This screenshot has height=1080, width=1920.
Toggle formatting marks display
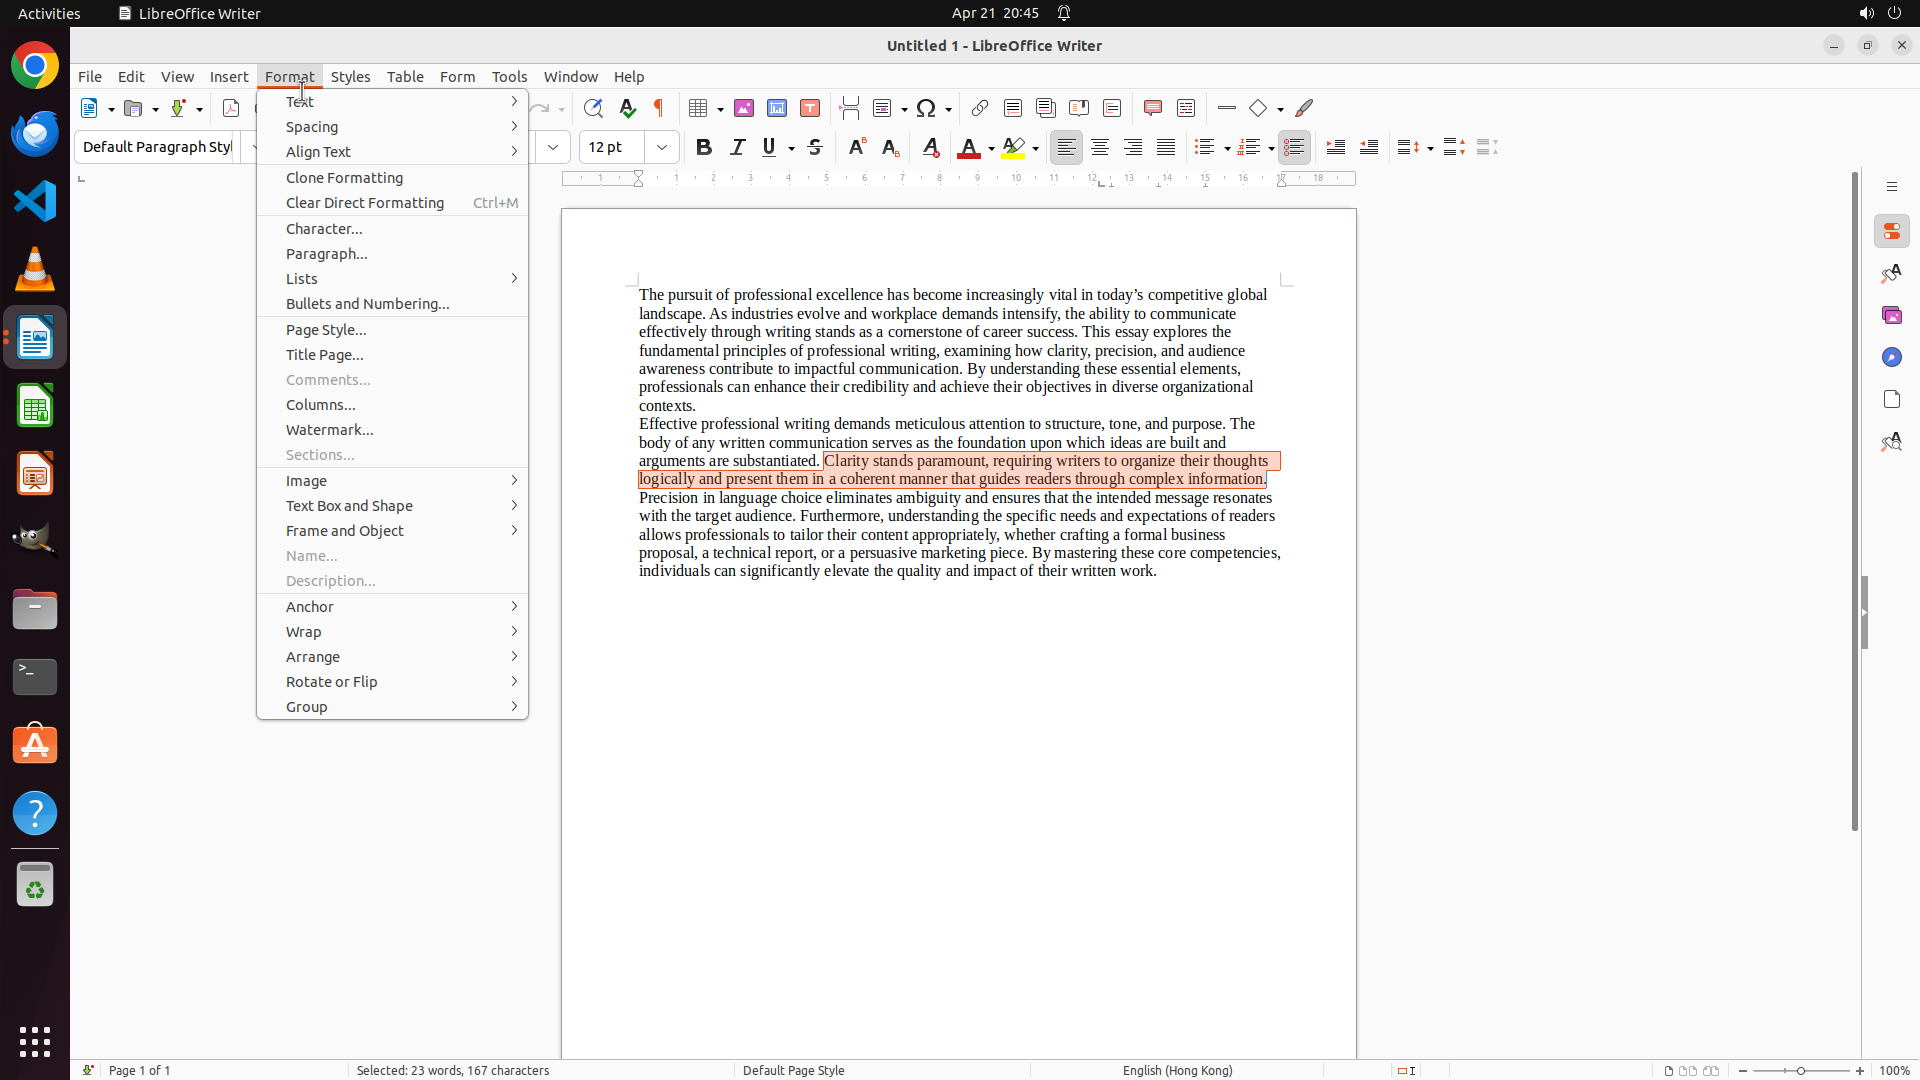point(659,108)
